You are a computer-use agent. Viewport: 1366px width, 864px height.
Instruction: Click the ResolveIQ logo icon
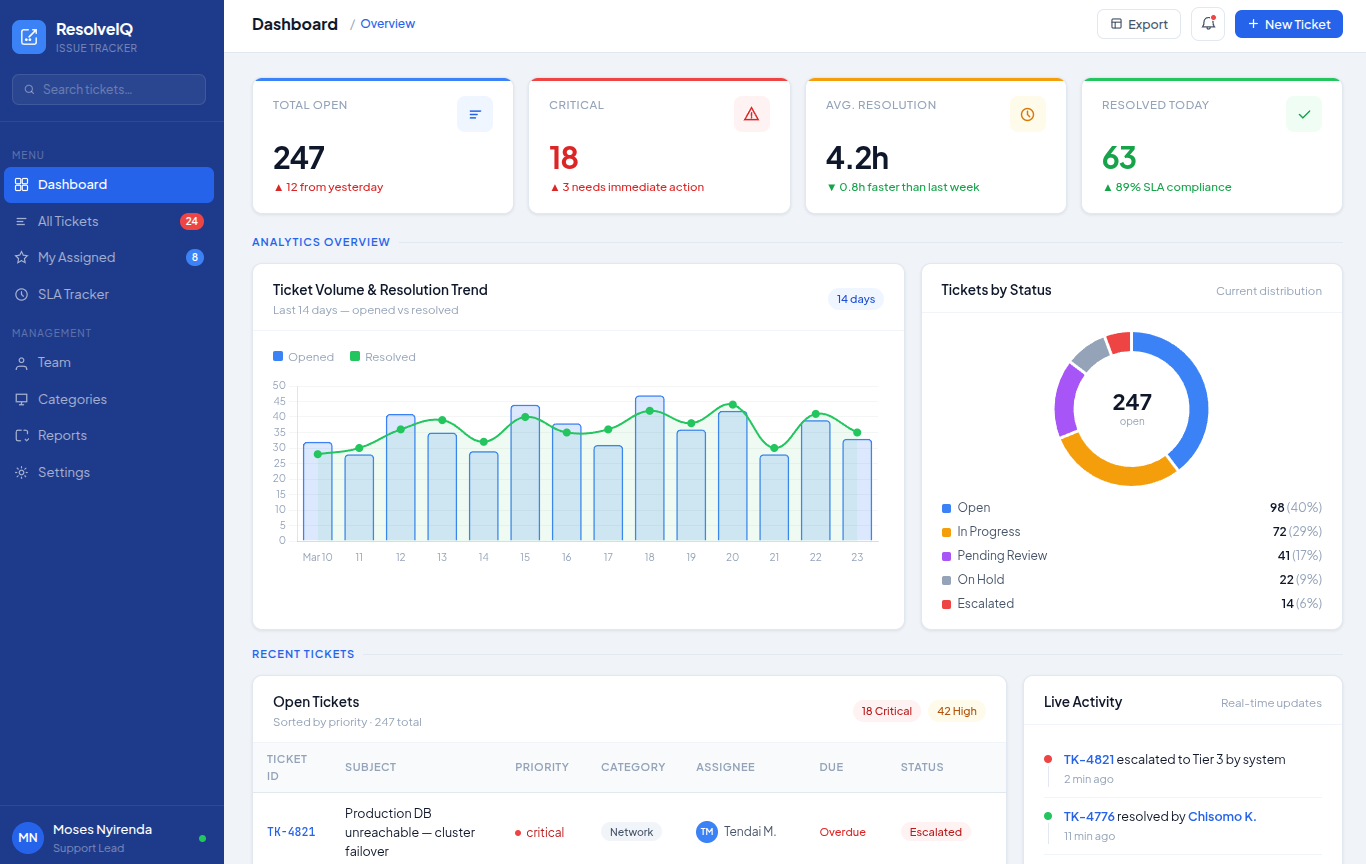29,37
